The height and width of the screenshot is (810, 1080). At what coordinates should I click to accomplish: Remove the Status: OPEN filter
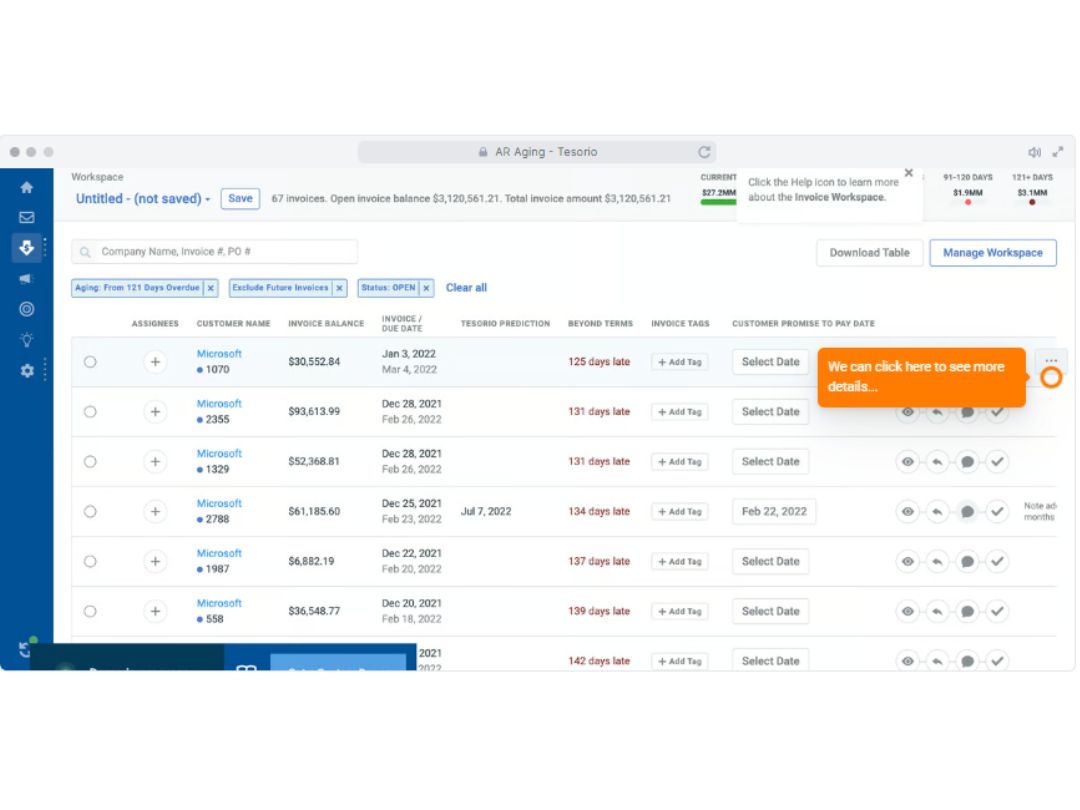point(426,288)
